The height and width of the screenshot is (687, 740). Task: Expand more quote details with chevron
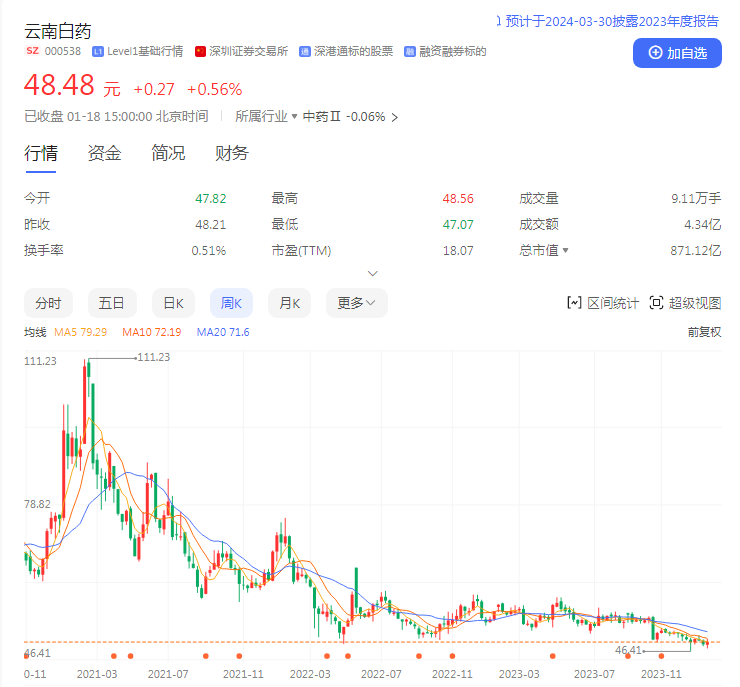point(372,274)
